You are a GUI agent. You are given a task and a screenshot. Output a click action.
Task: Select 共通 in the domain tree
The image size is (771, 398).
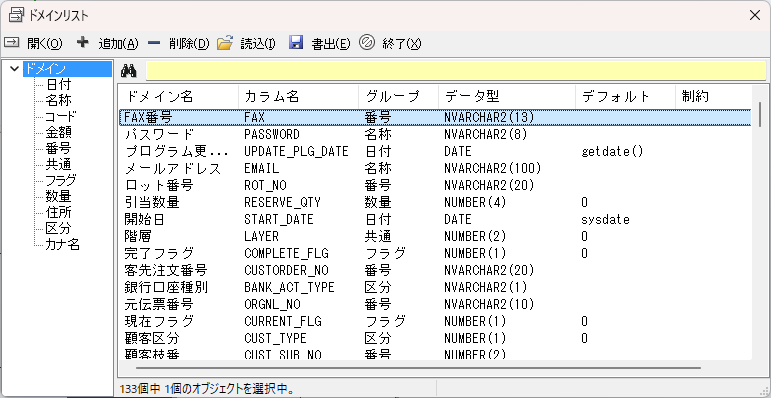click(58, 164)
